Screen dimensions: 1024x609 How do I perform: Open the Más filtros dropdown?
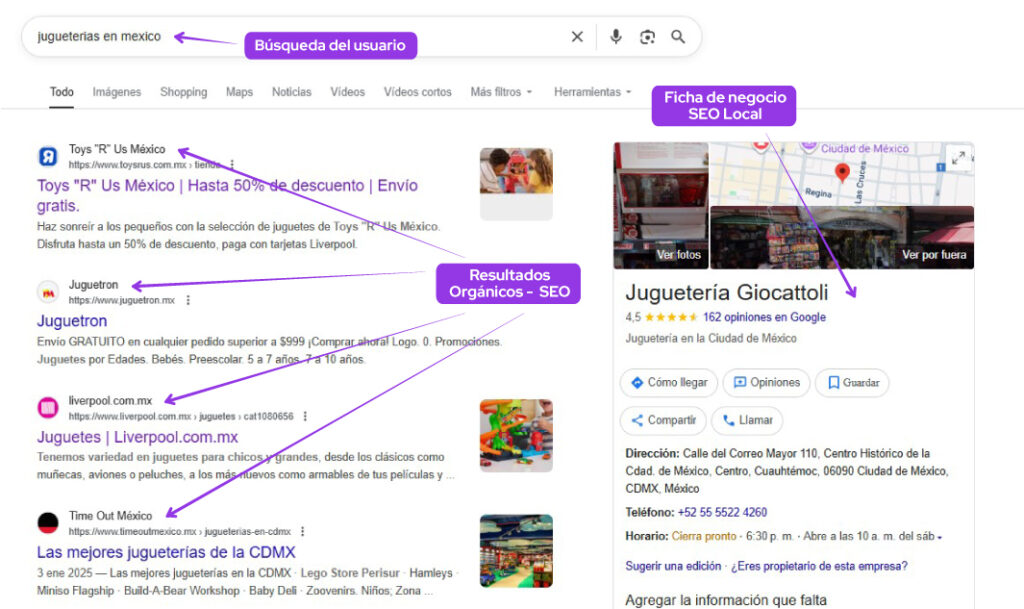pos(501,92)
